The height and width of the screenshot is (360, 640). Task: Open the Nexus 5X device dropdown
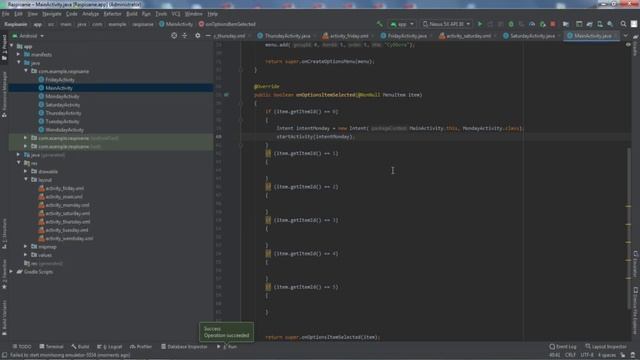(447, 24)
